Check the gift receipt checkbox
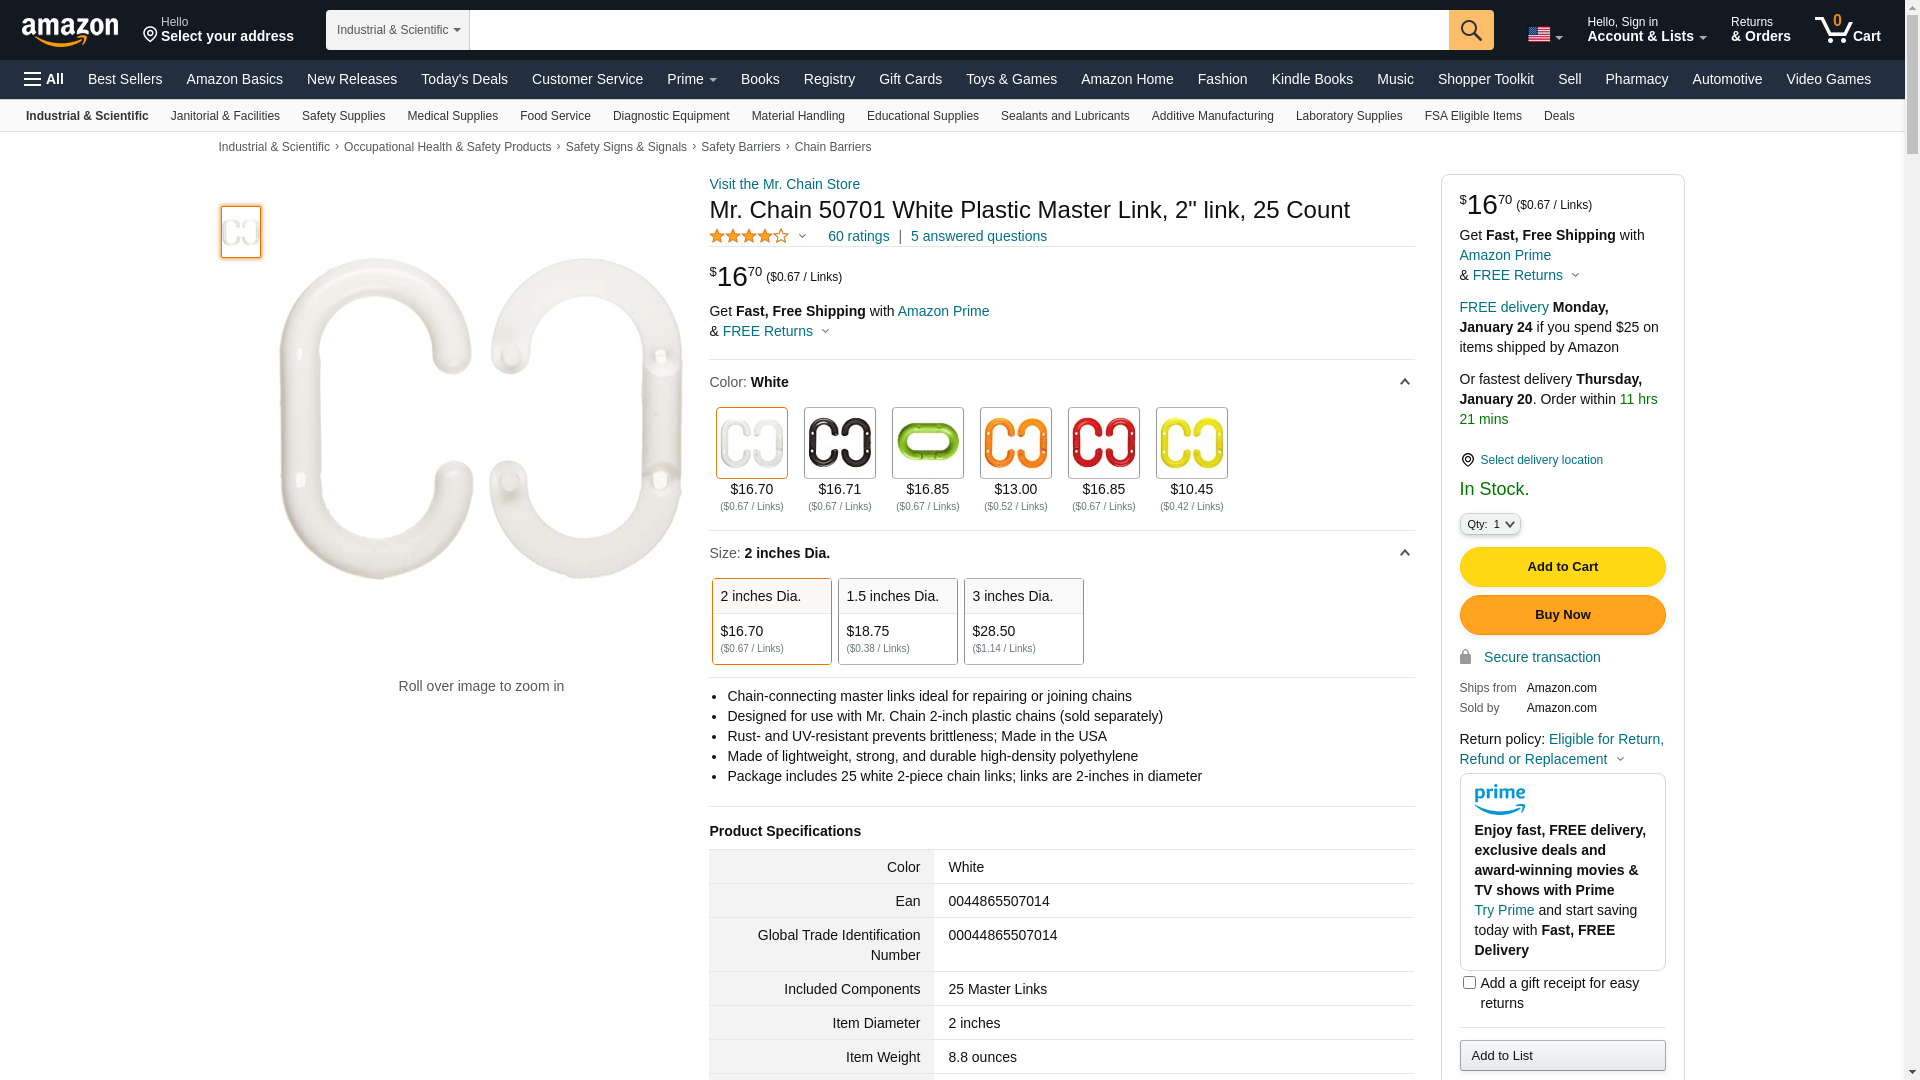Image resolution: width=1920 pixels, height=1080 pixels. (x=1469, y=983)
